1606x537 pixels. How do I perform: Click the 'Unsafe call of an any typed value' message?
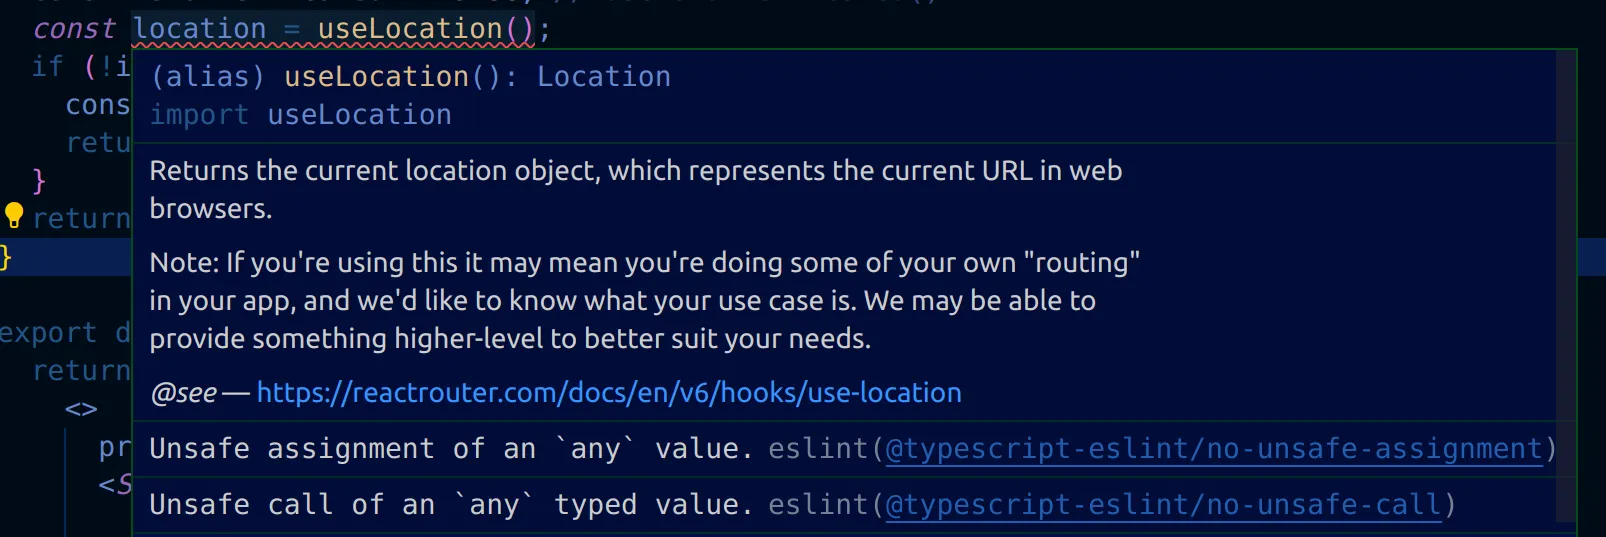click(450, 505)
